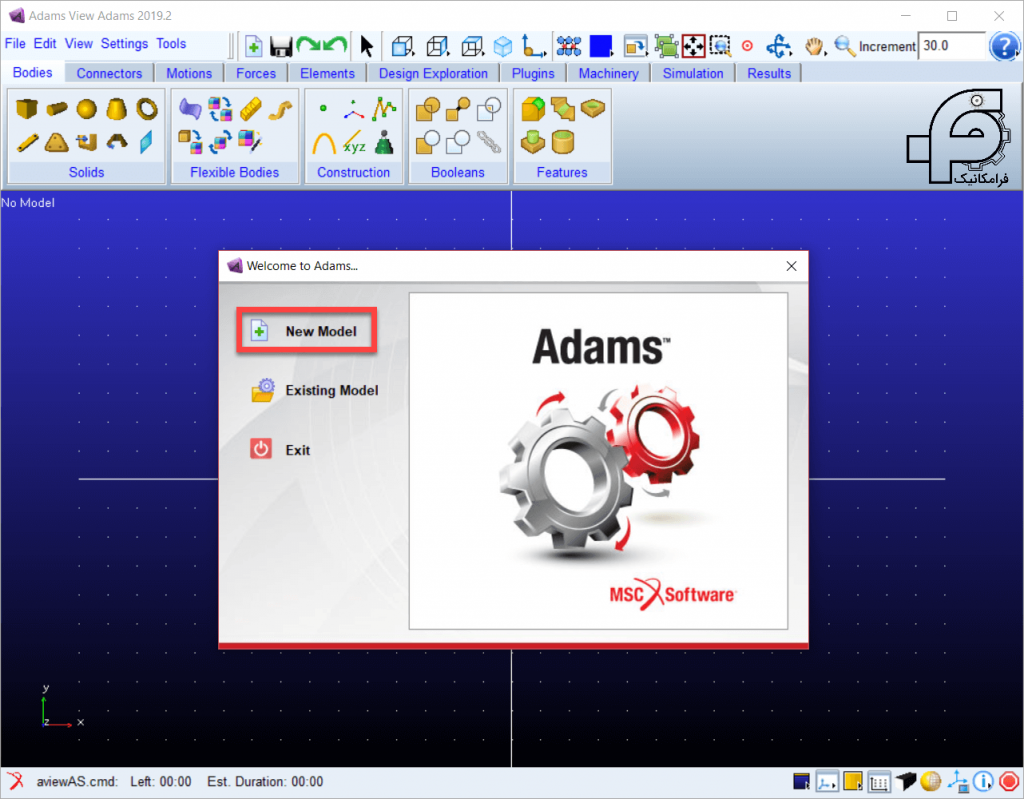Click Existing Model in welcome dialog
This screenshot has height=799, width=1024.
click(315, 391)
